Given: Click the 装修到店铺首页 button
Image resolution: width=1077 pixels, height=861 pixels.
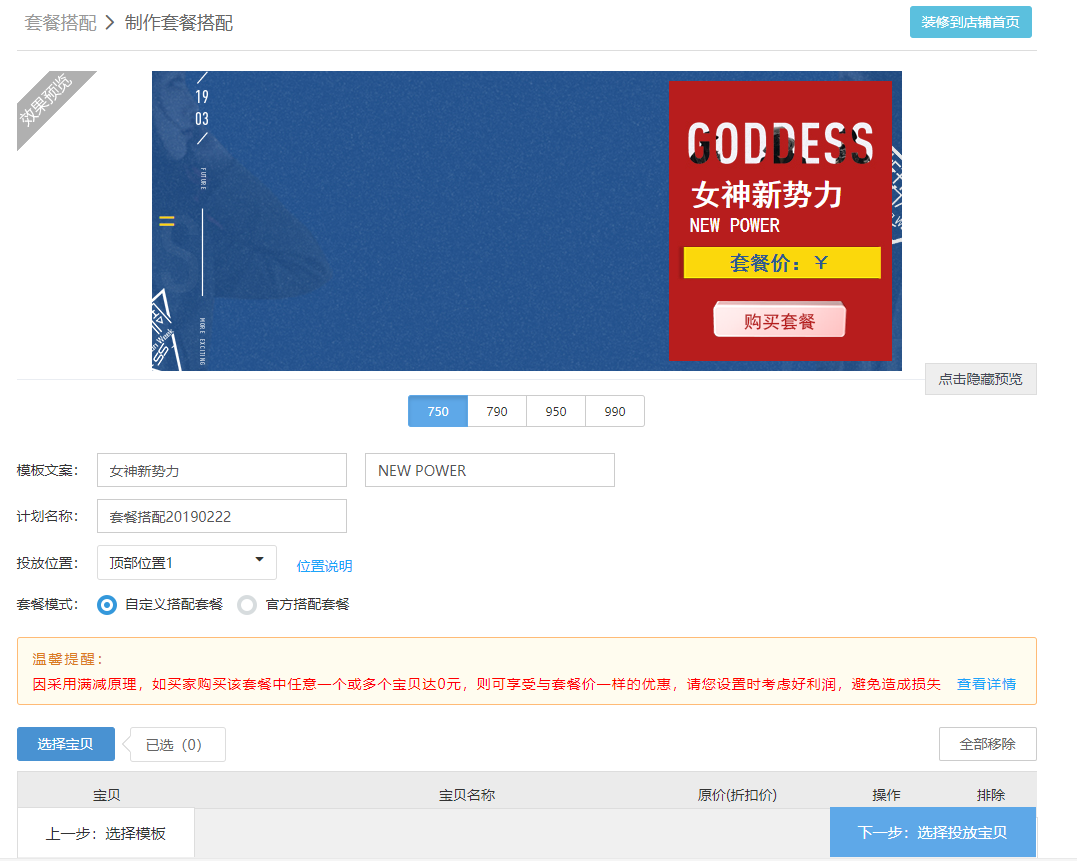Looking at the screenshot, I should (969, 22).
